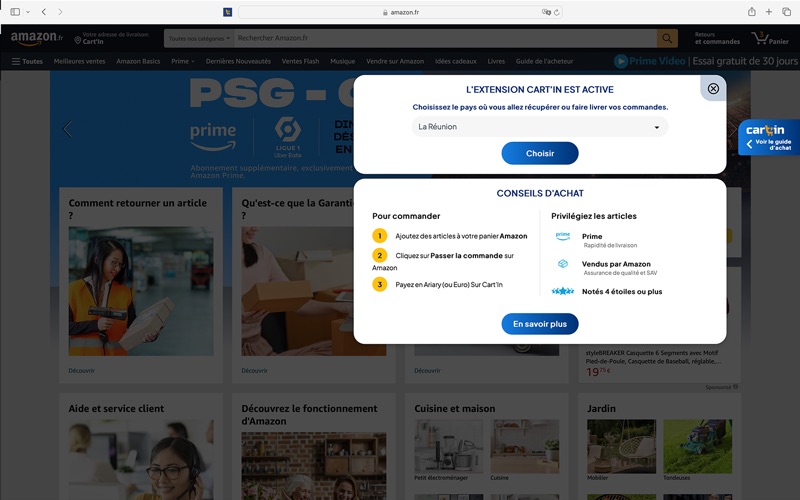Open the La Réunion country dropdown
The image size is (800, 500).
click(540, 127)
